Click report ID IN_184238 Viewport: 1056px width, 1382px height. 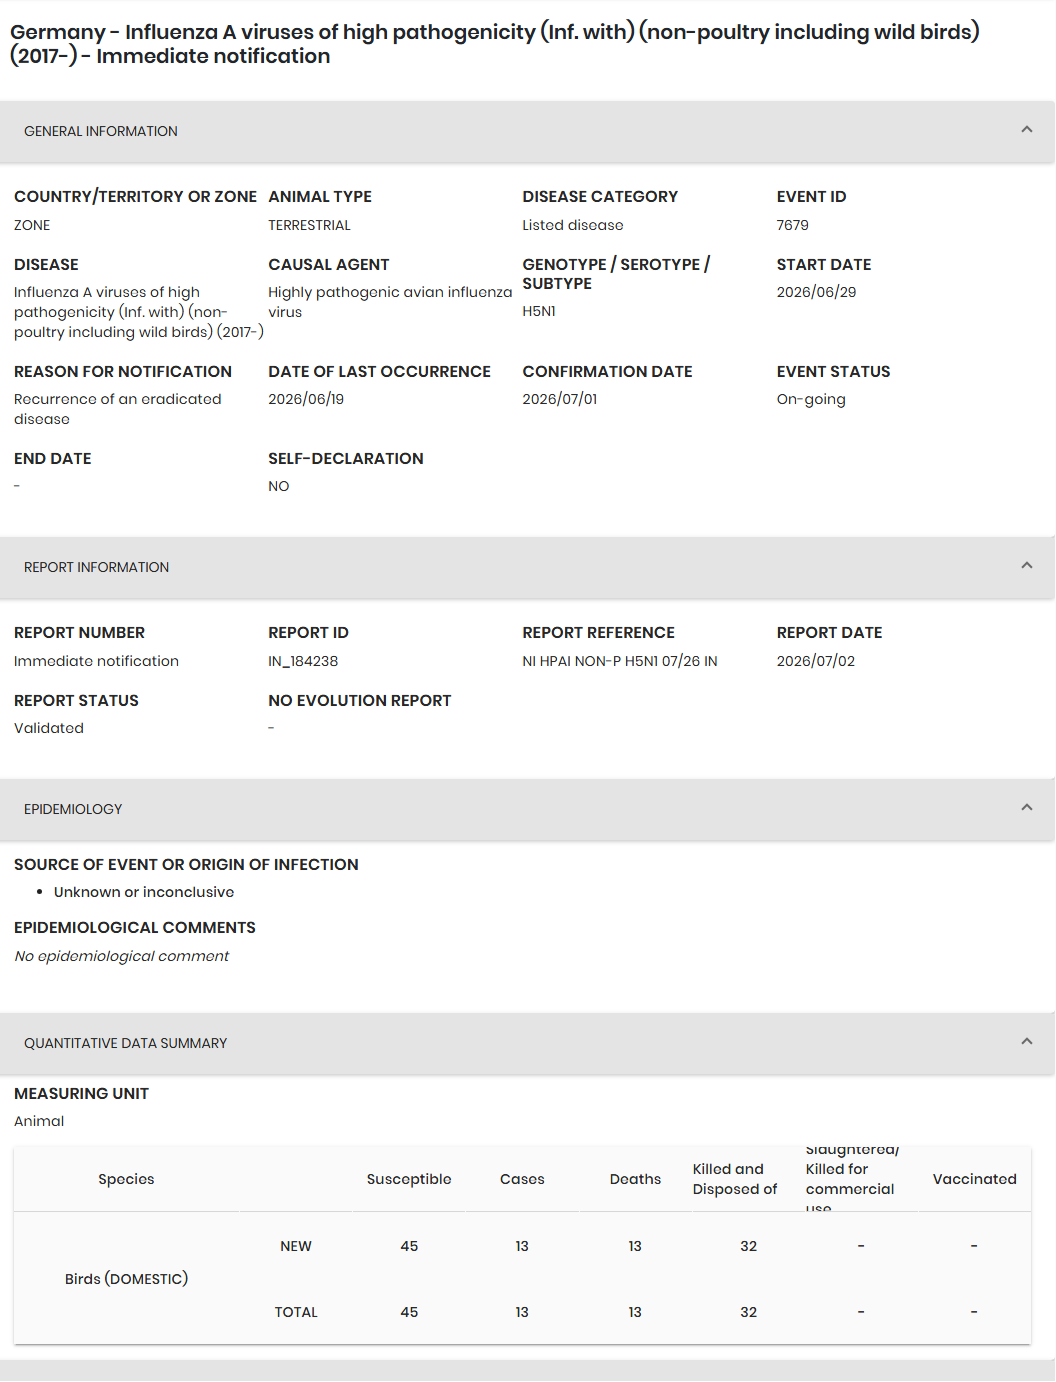click(303, 661)
